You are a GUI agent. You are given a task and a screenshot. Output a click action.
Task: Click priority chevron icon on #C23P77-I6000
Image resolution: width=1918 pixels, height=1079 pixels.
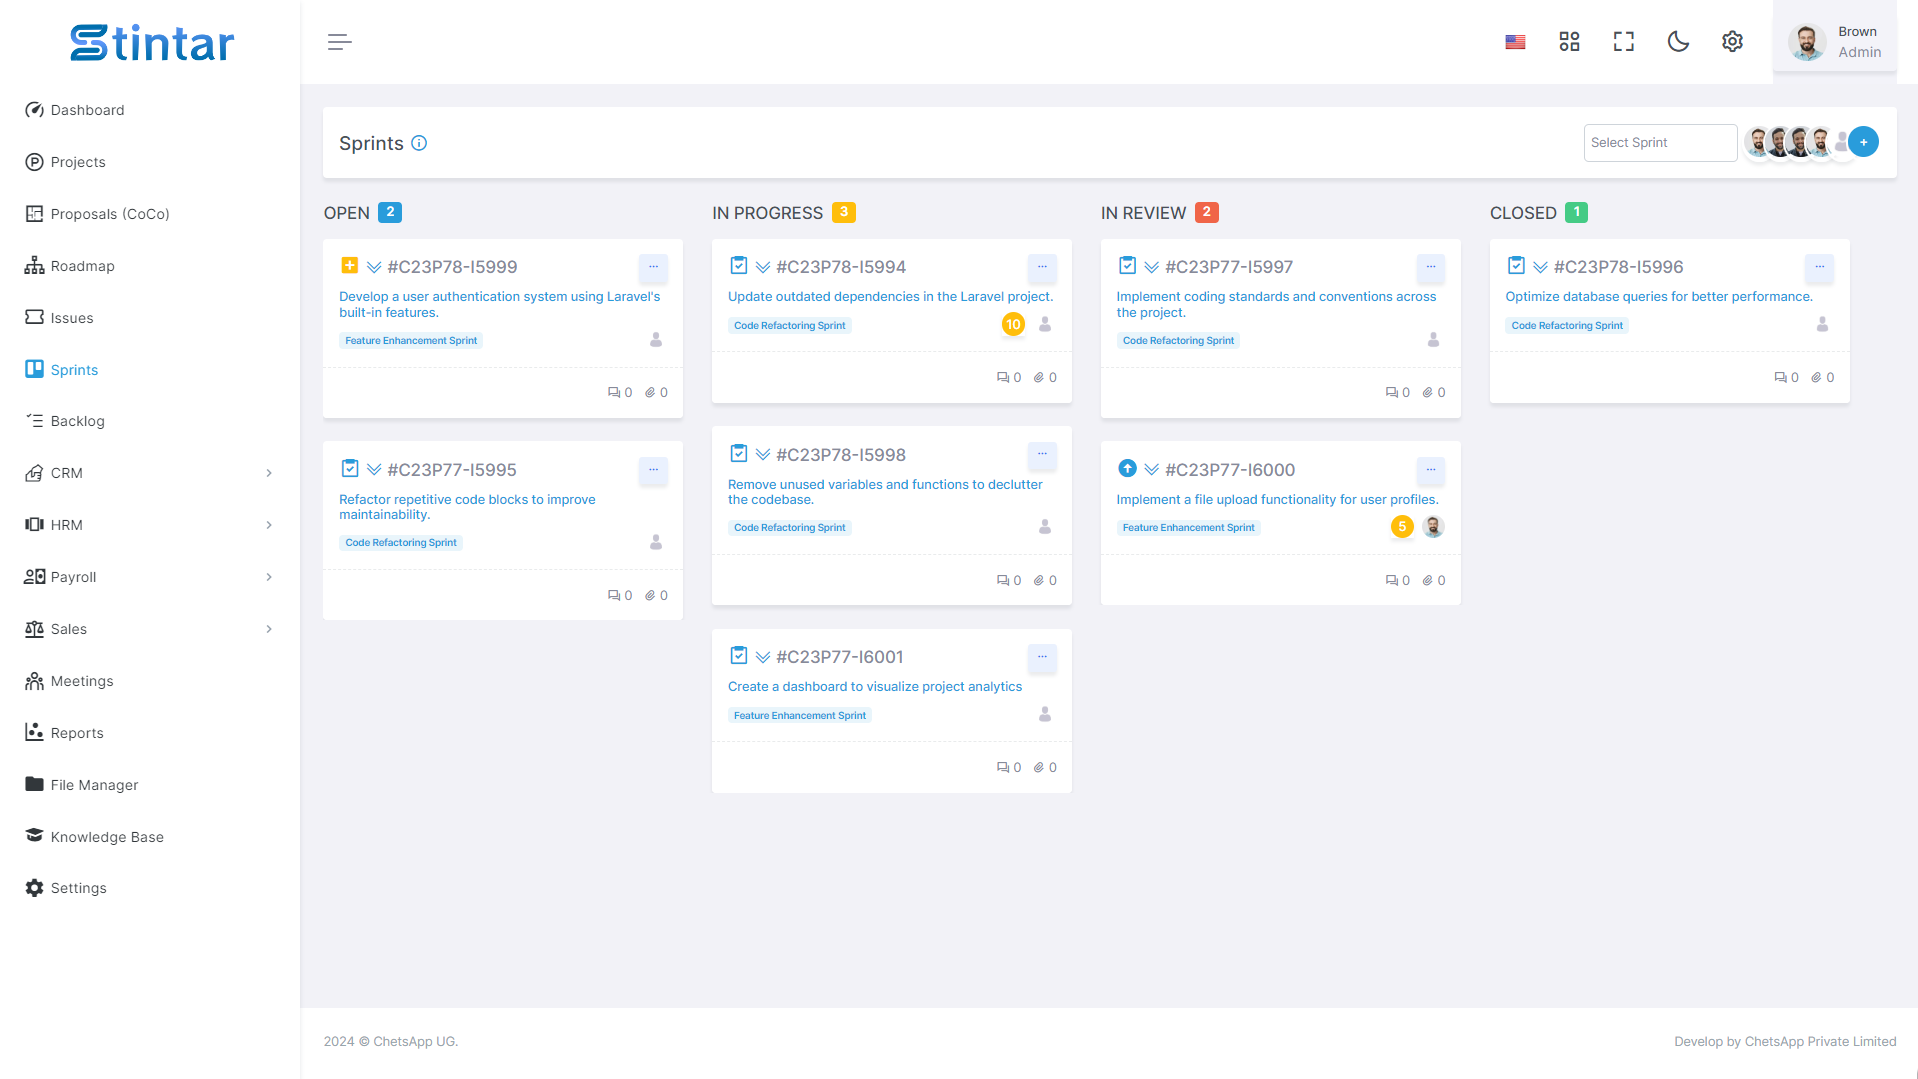coord(1151,469)
